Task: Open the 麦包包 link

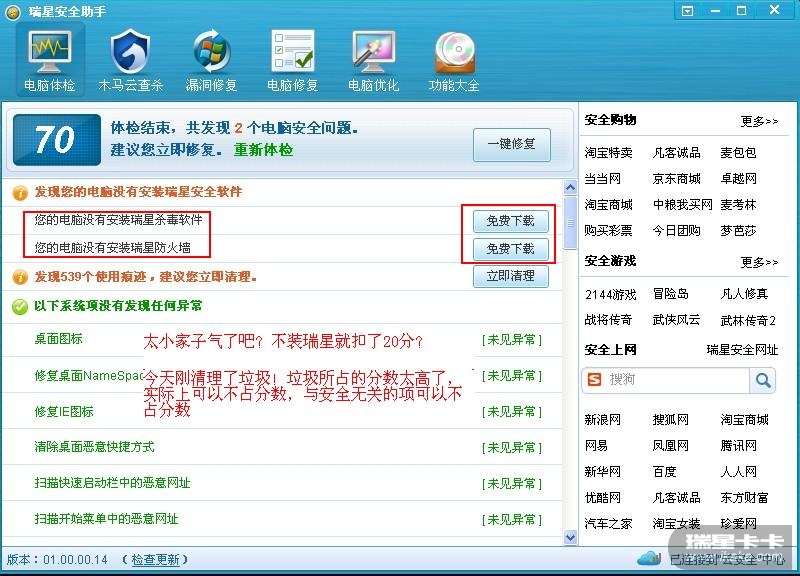Action: pos(738,153)
